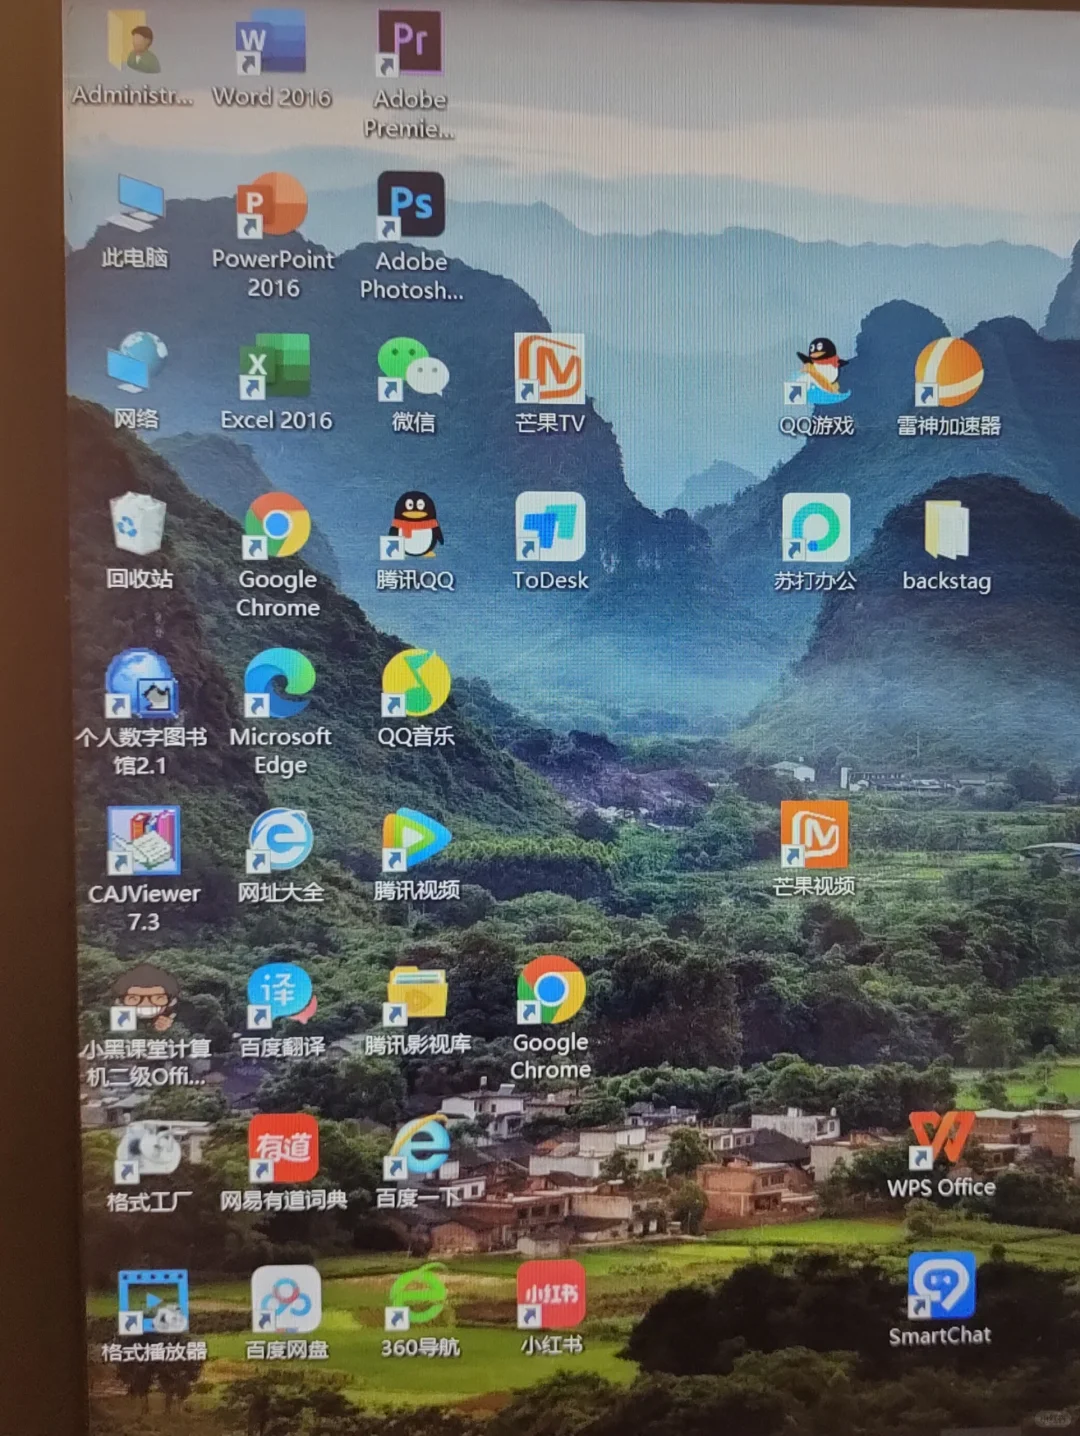This screenshot has height=1436, width=1080.
Task: Open the QQ音乐 shortcut
Action: 416,683
